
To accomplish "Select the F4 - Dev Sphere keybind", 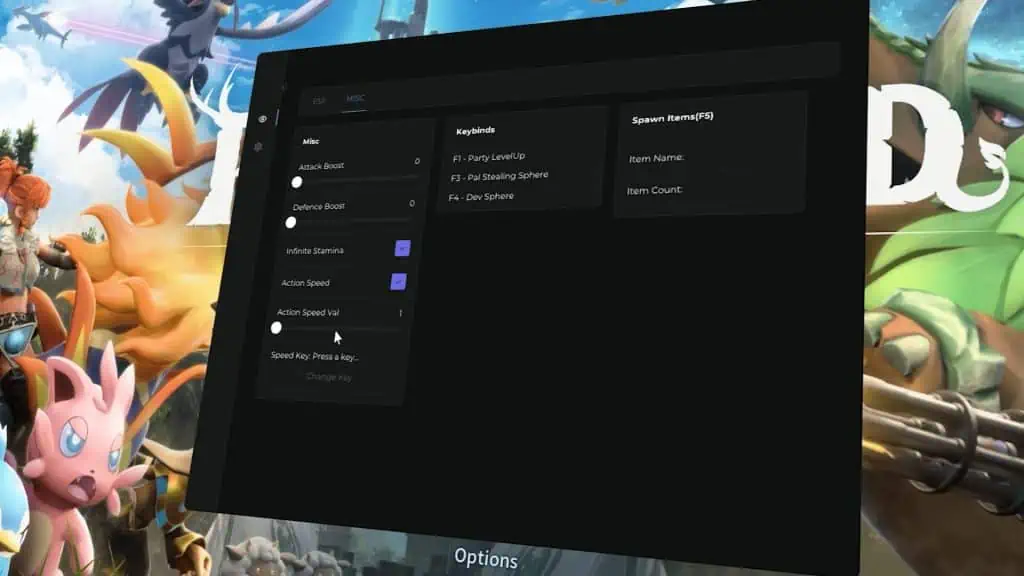I will pyautogui.click(x=481, y=197).
